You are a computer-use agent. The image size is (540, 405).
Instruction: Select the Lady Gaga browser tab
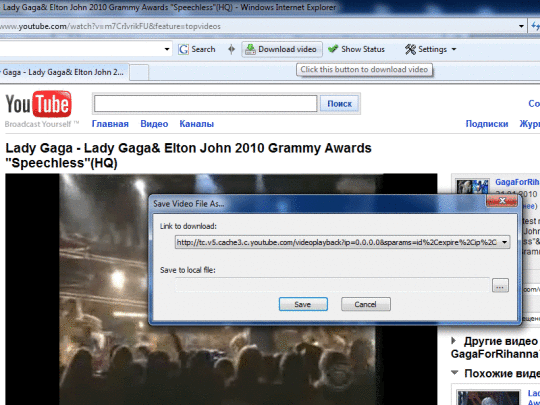point(64,72)
